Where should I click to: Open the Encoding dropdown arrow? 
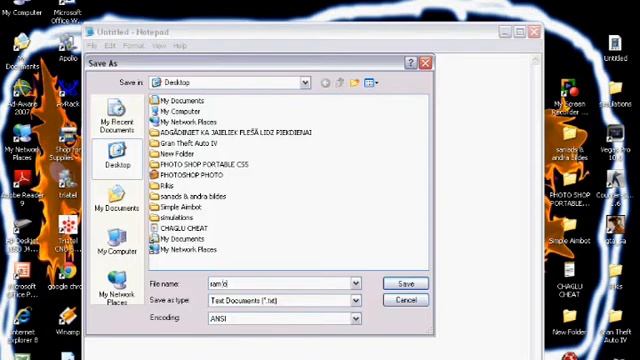point(356,318)
